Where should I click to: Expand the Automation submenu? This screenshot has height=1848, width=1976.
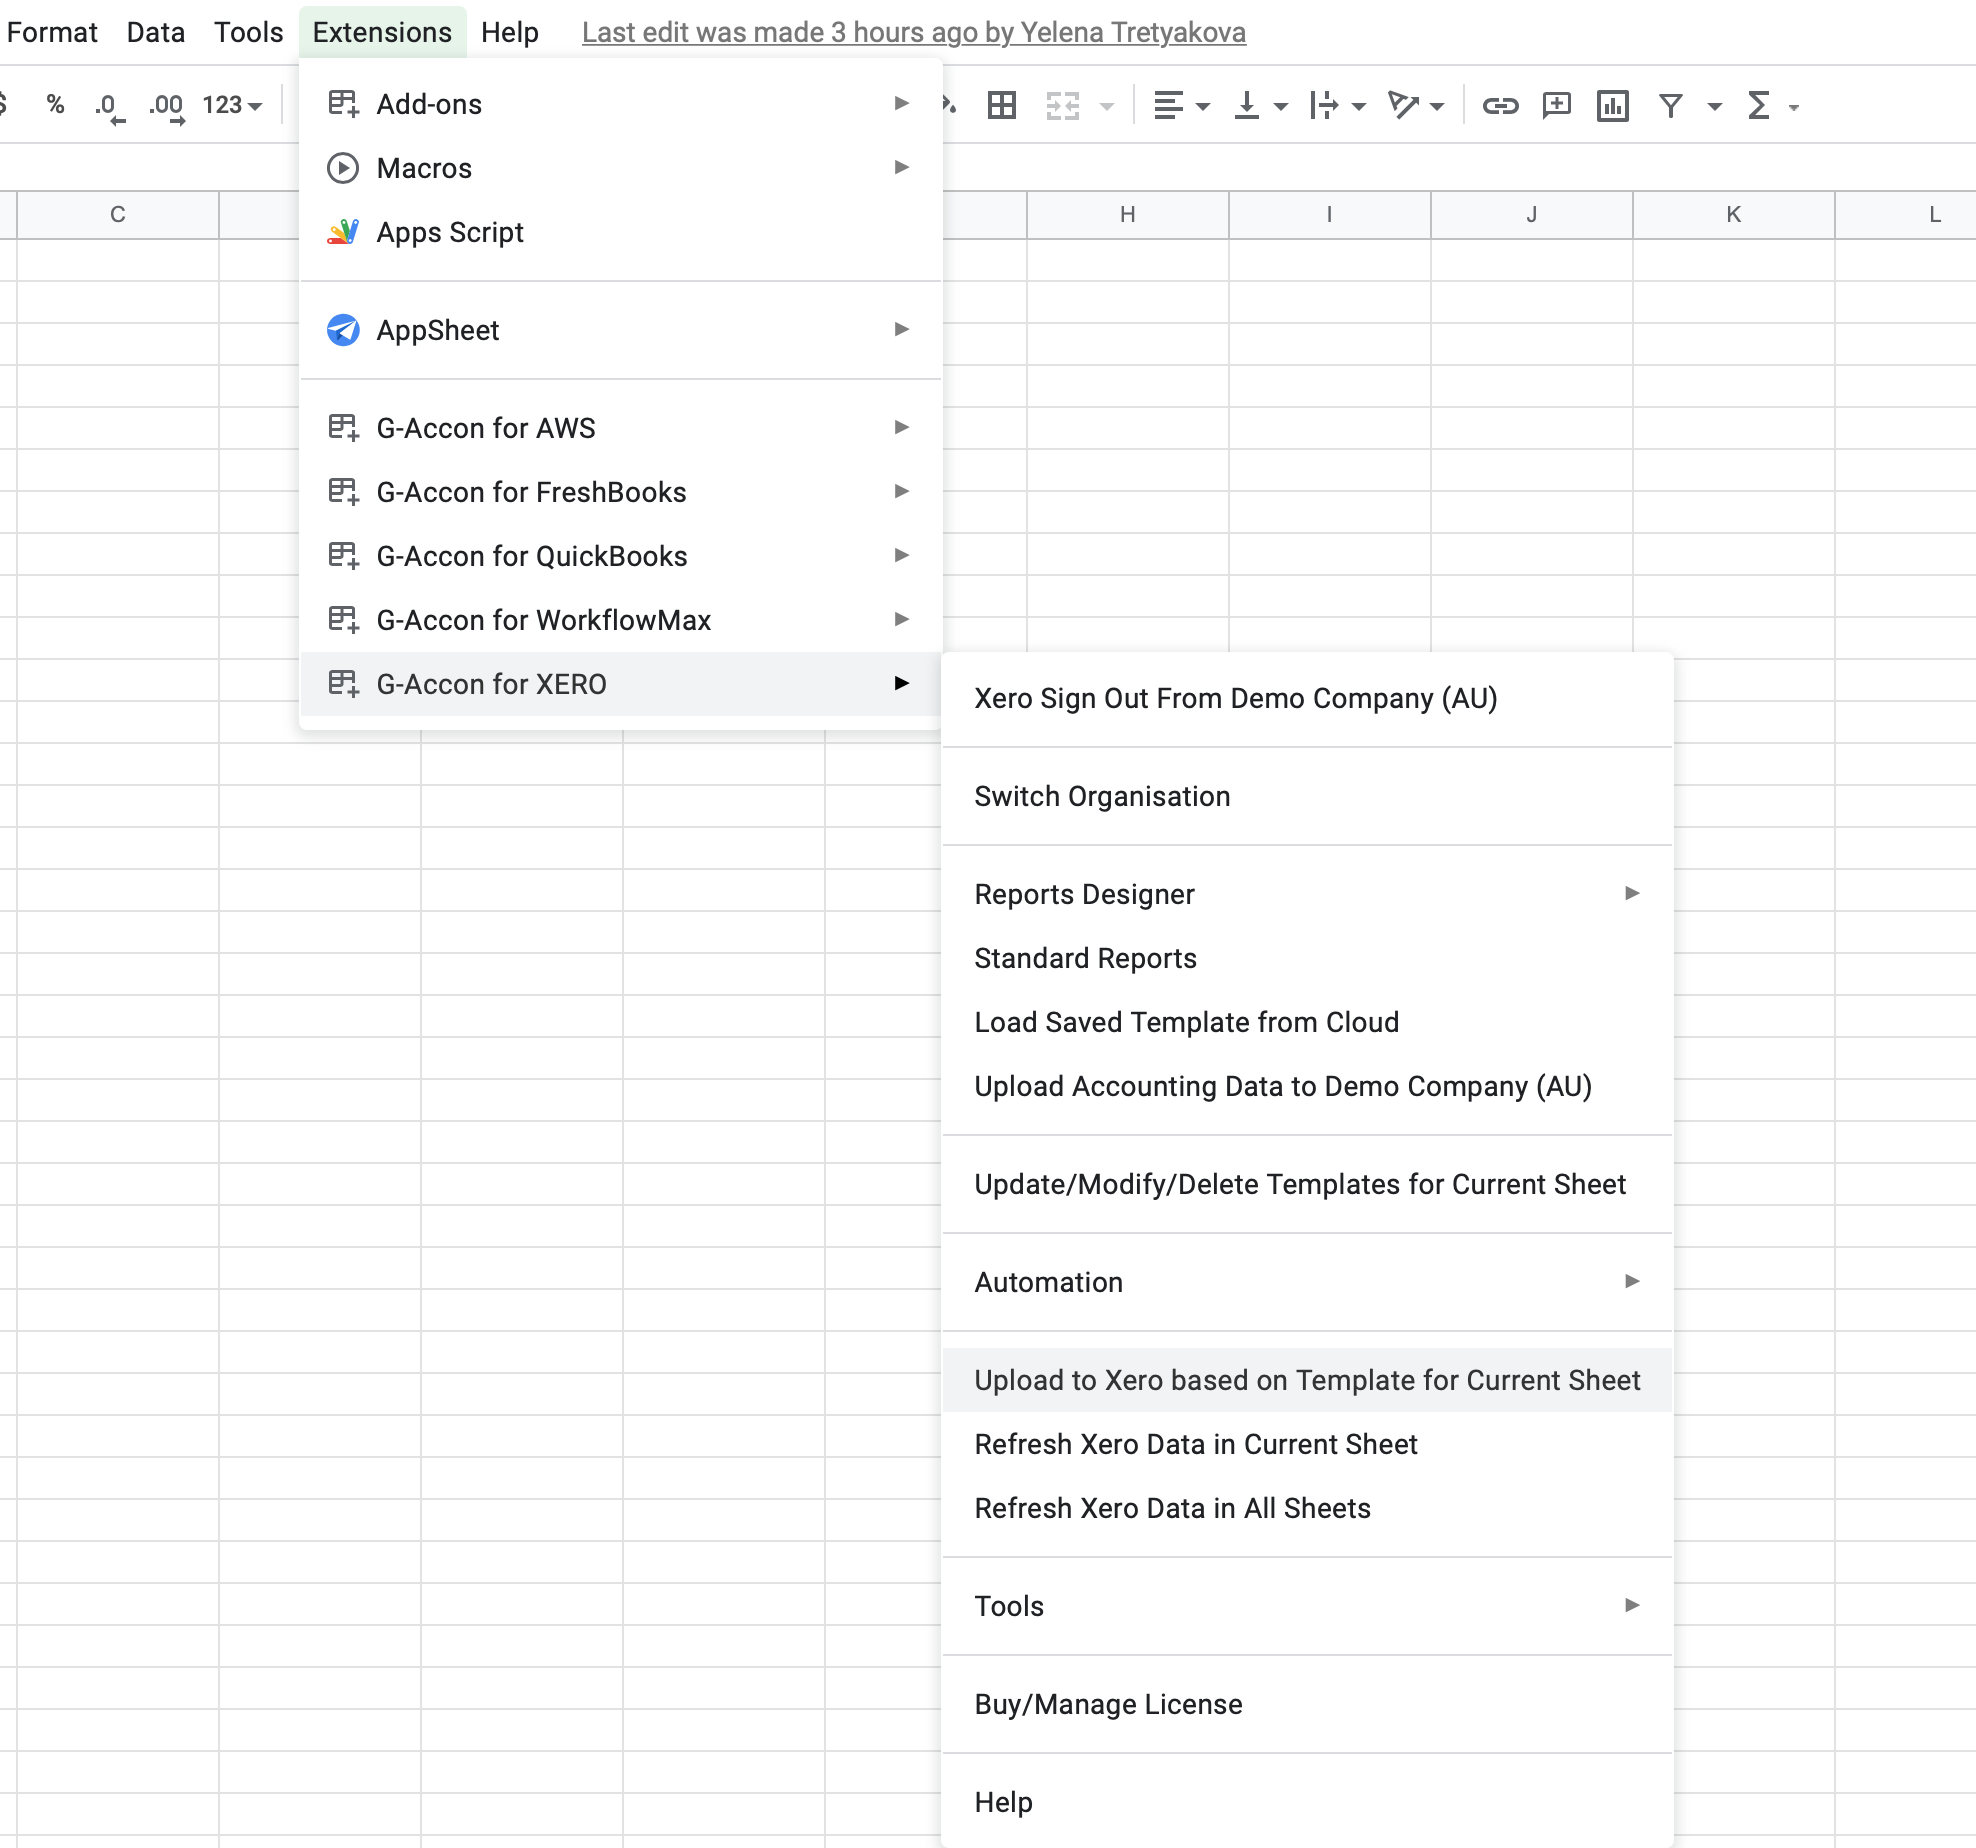coord(1306,1282)
